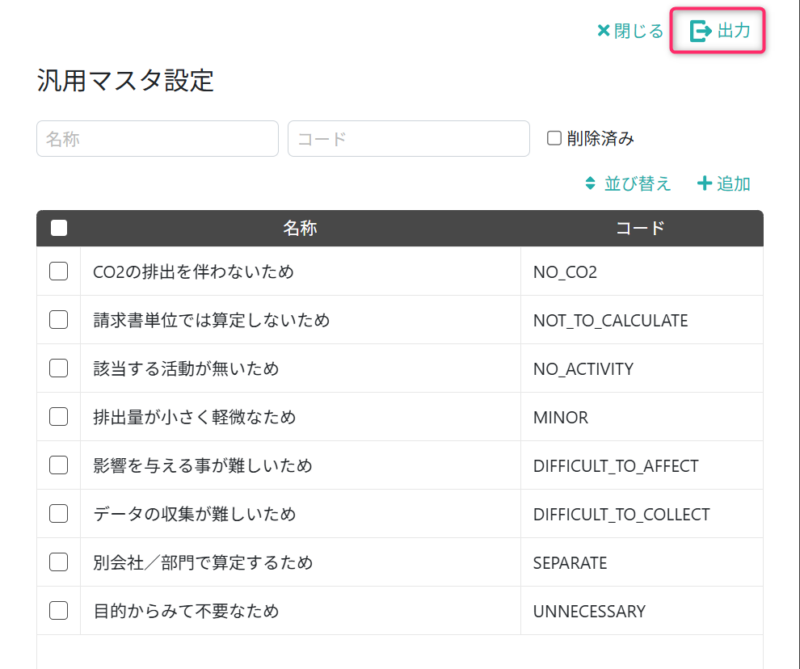Check the DIFFICULT_TO_COLLECT row checkbox

(58, 513)
